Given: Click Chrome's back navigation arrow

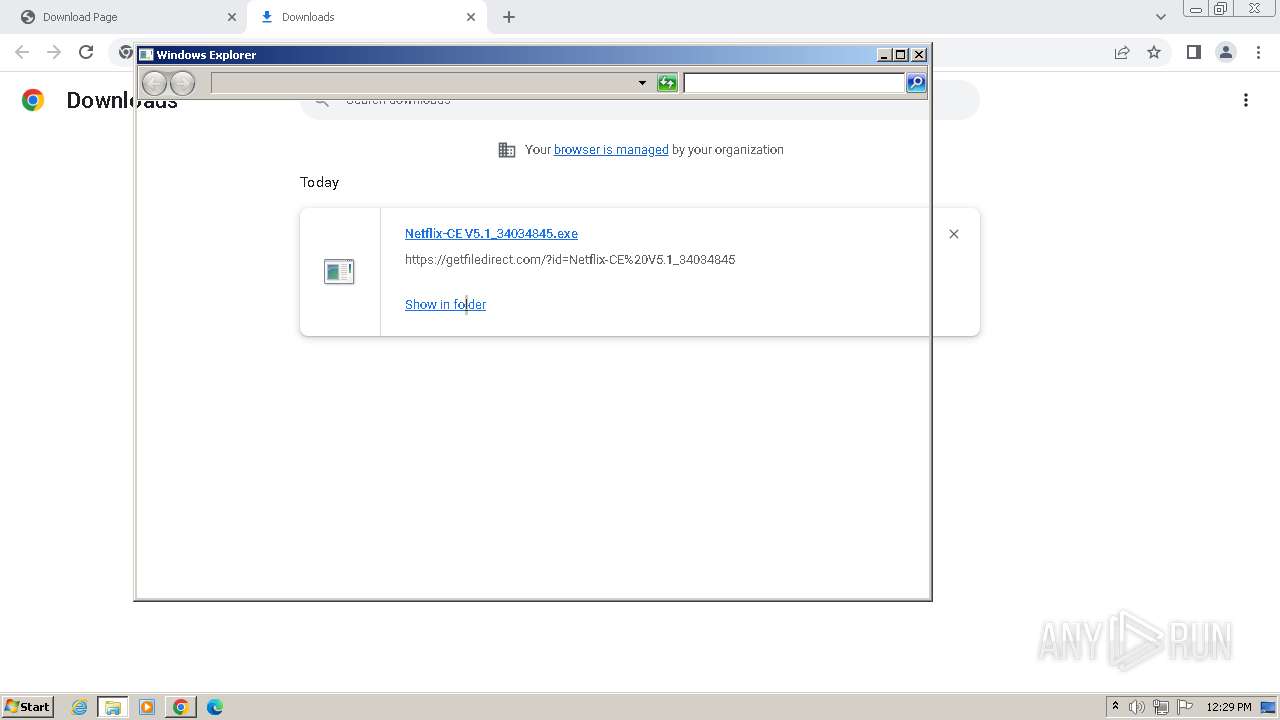Looking at the screenshot, I should click(x=22, y=52).
